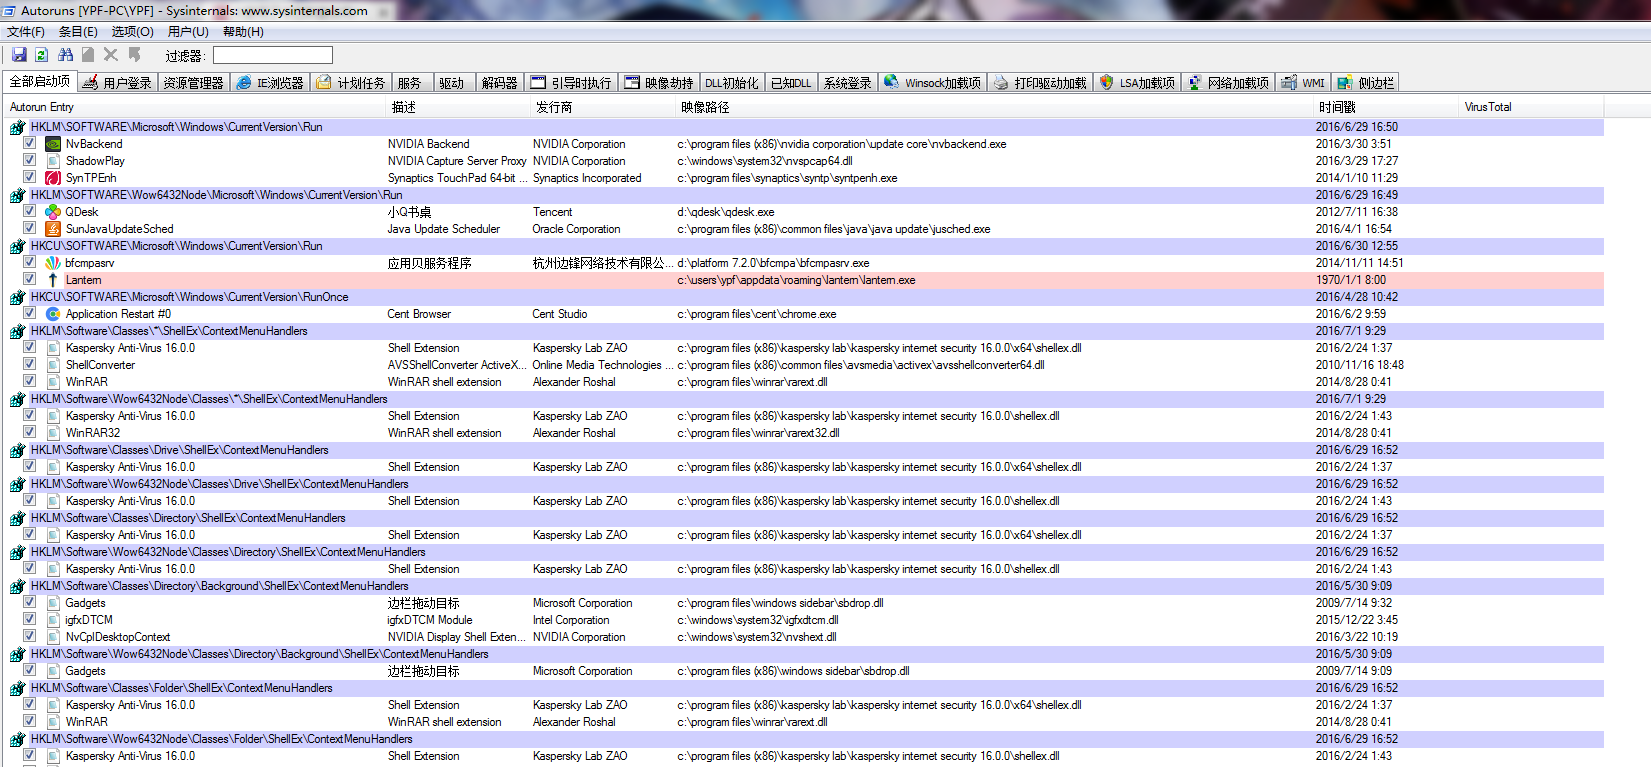Click the 1970/1/1 8:00 timestamp
The image size is (1651, 767).
tap(1351, 280)
